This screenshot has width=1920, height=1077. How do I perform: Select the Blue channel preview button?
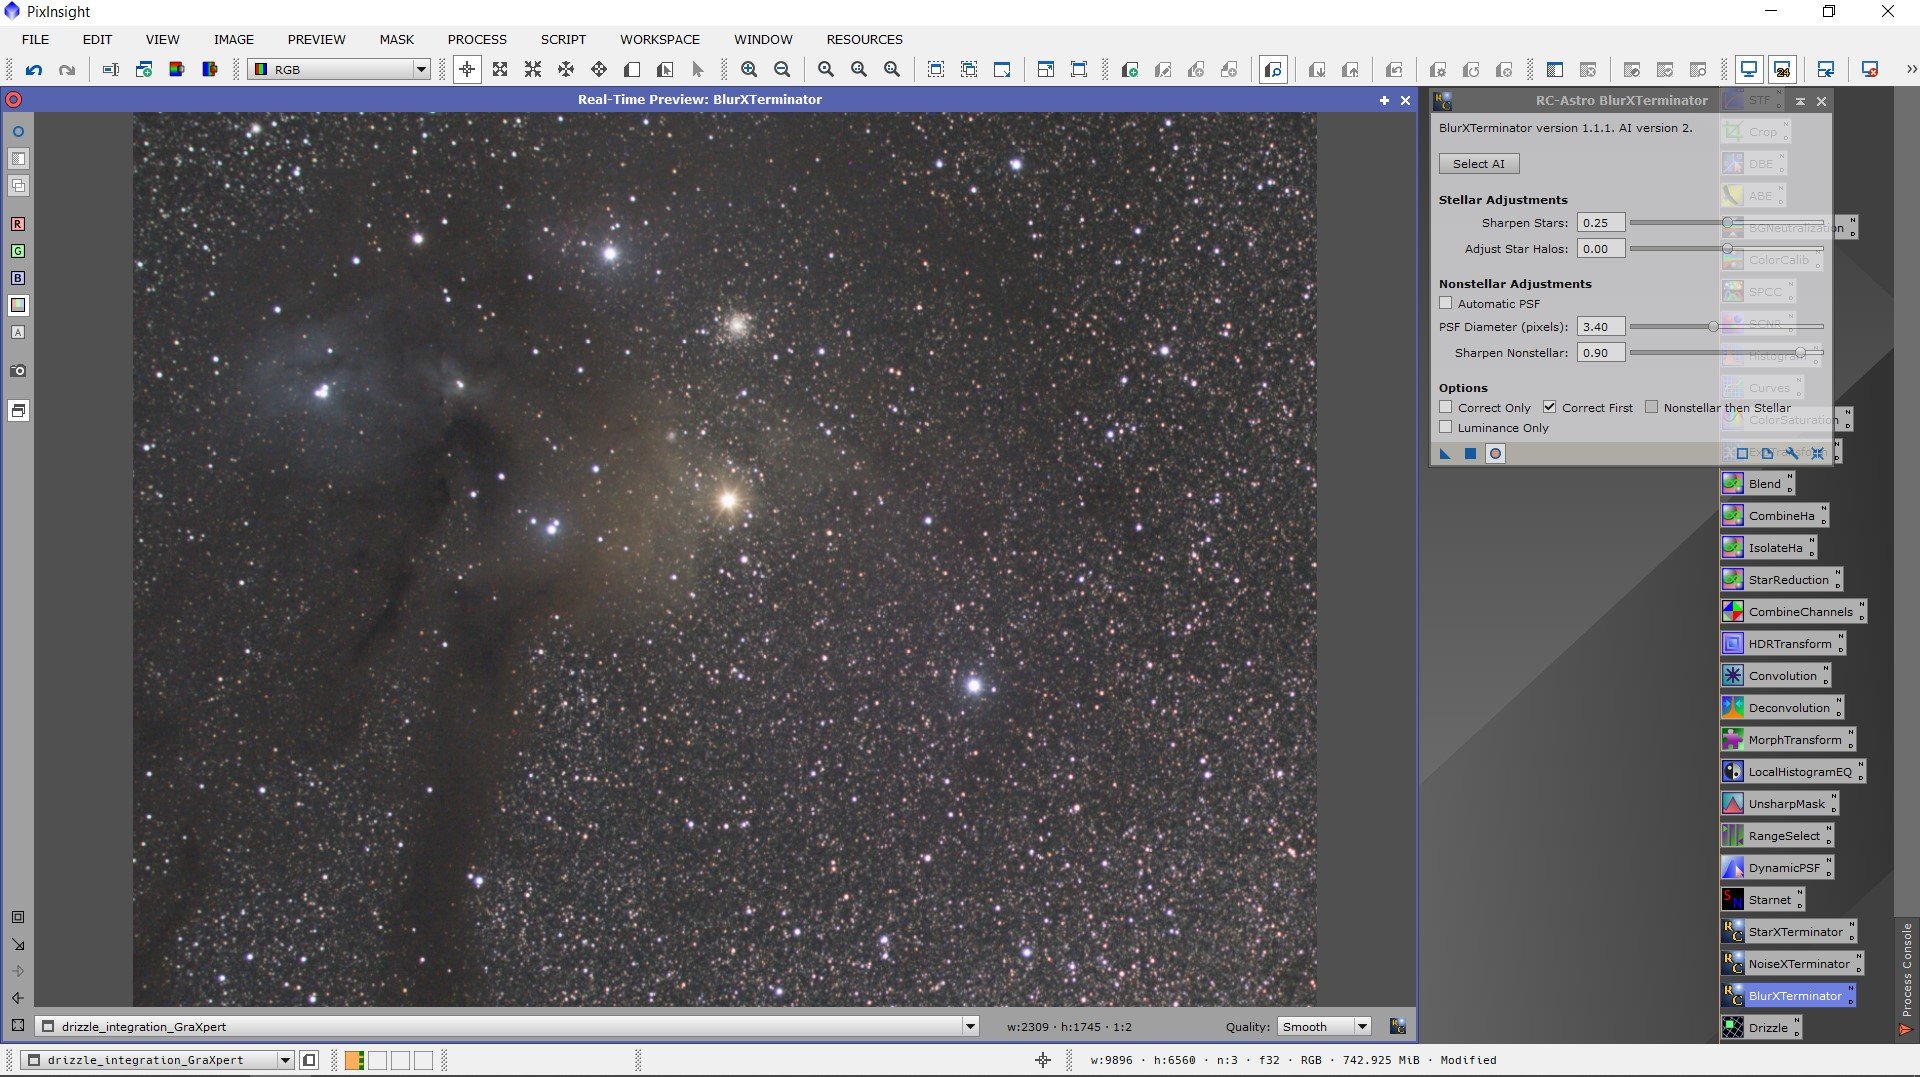tap(18, 278)
